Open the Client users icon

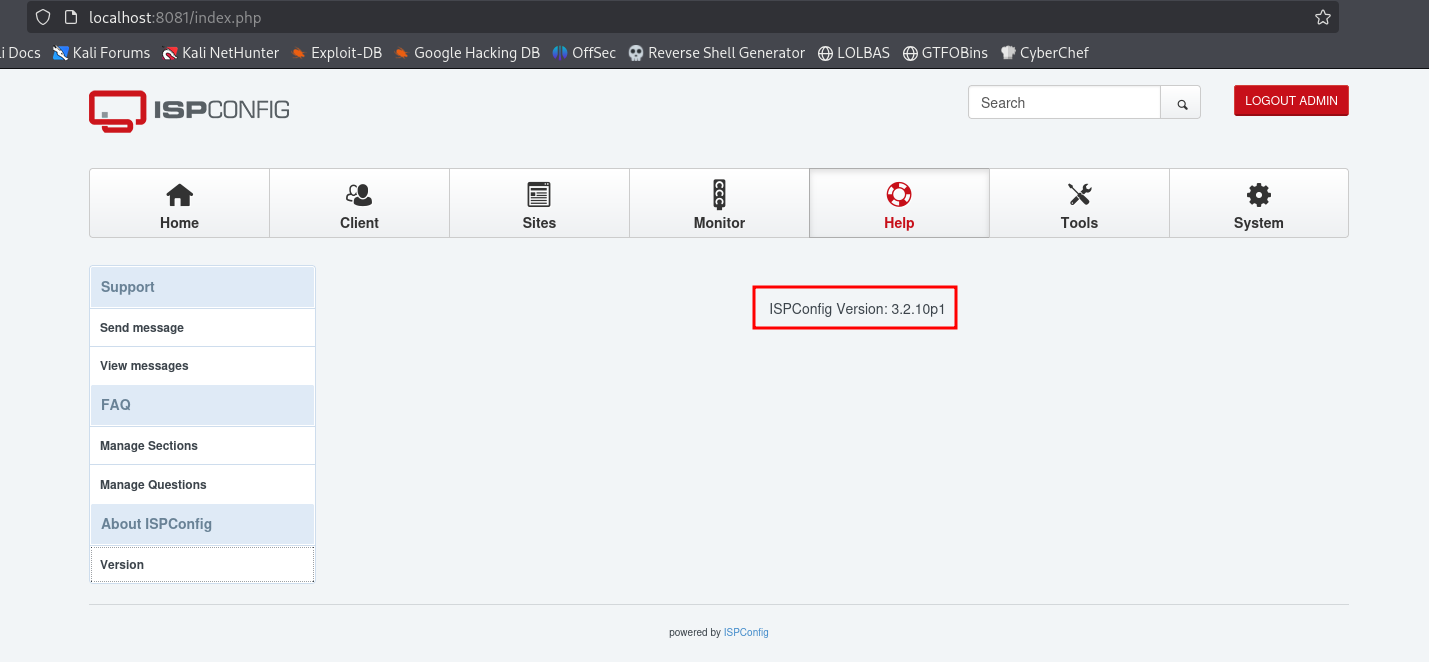click(359, 194)
